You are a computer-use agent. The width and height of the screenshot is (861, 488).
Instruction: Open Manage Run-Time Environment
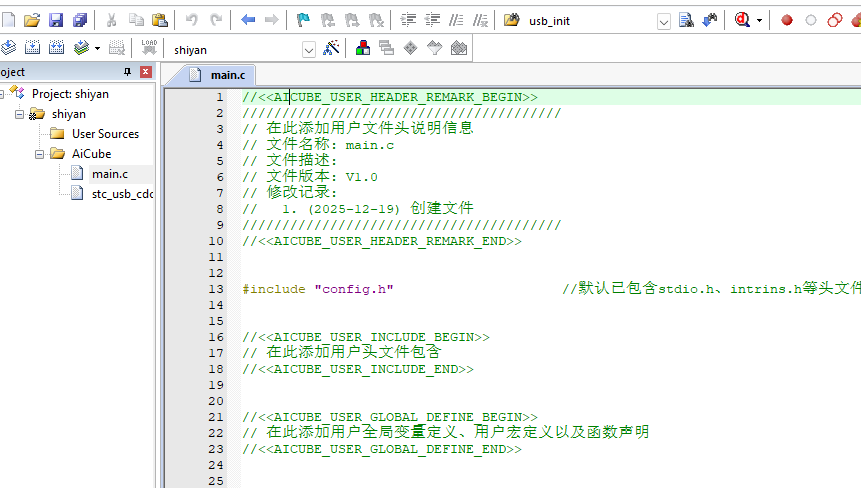411,48
